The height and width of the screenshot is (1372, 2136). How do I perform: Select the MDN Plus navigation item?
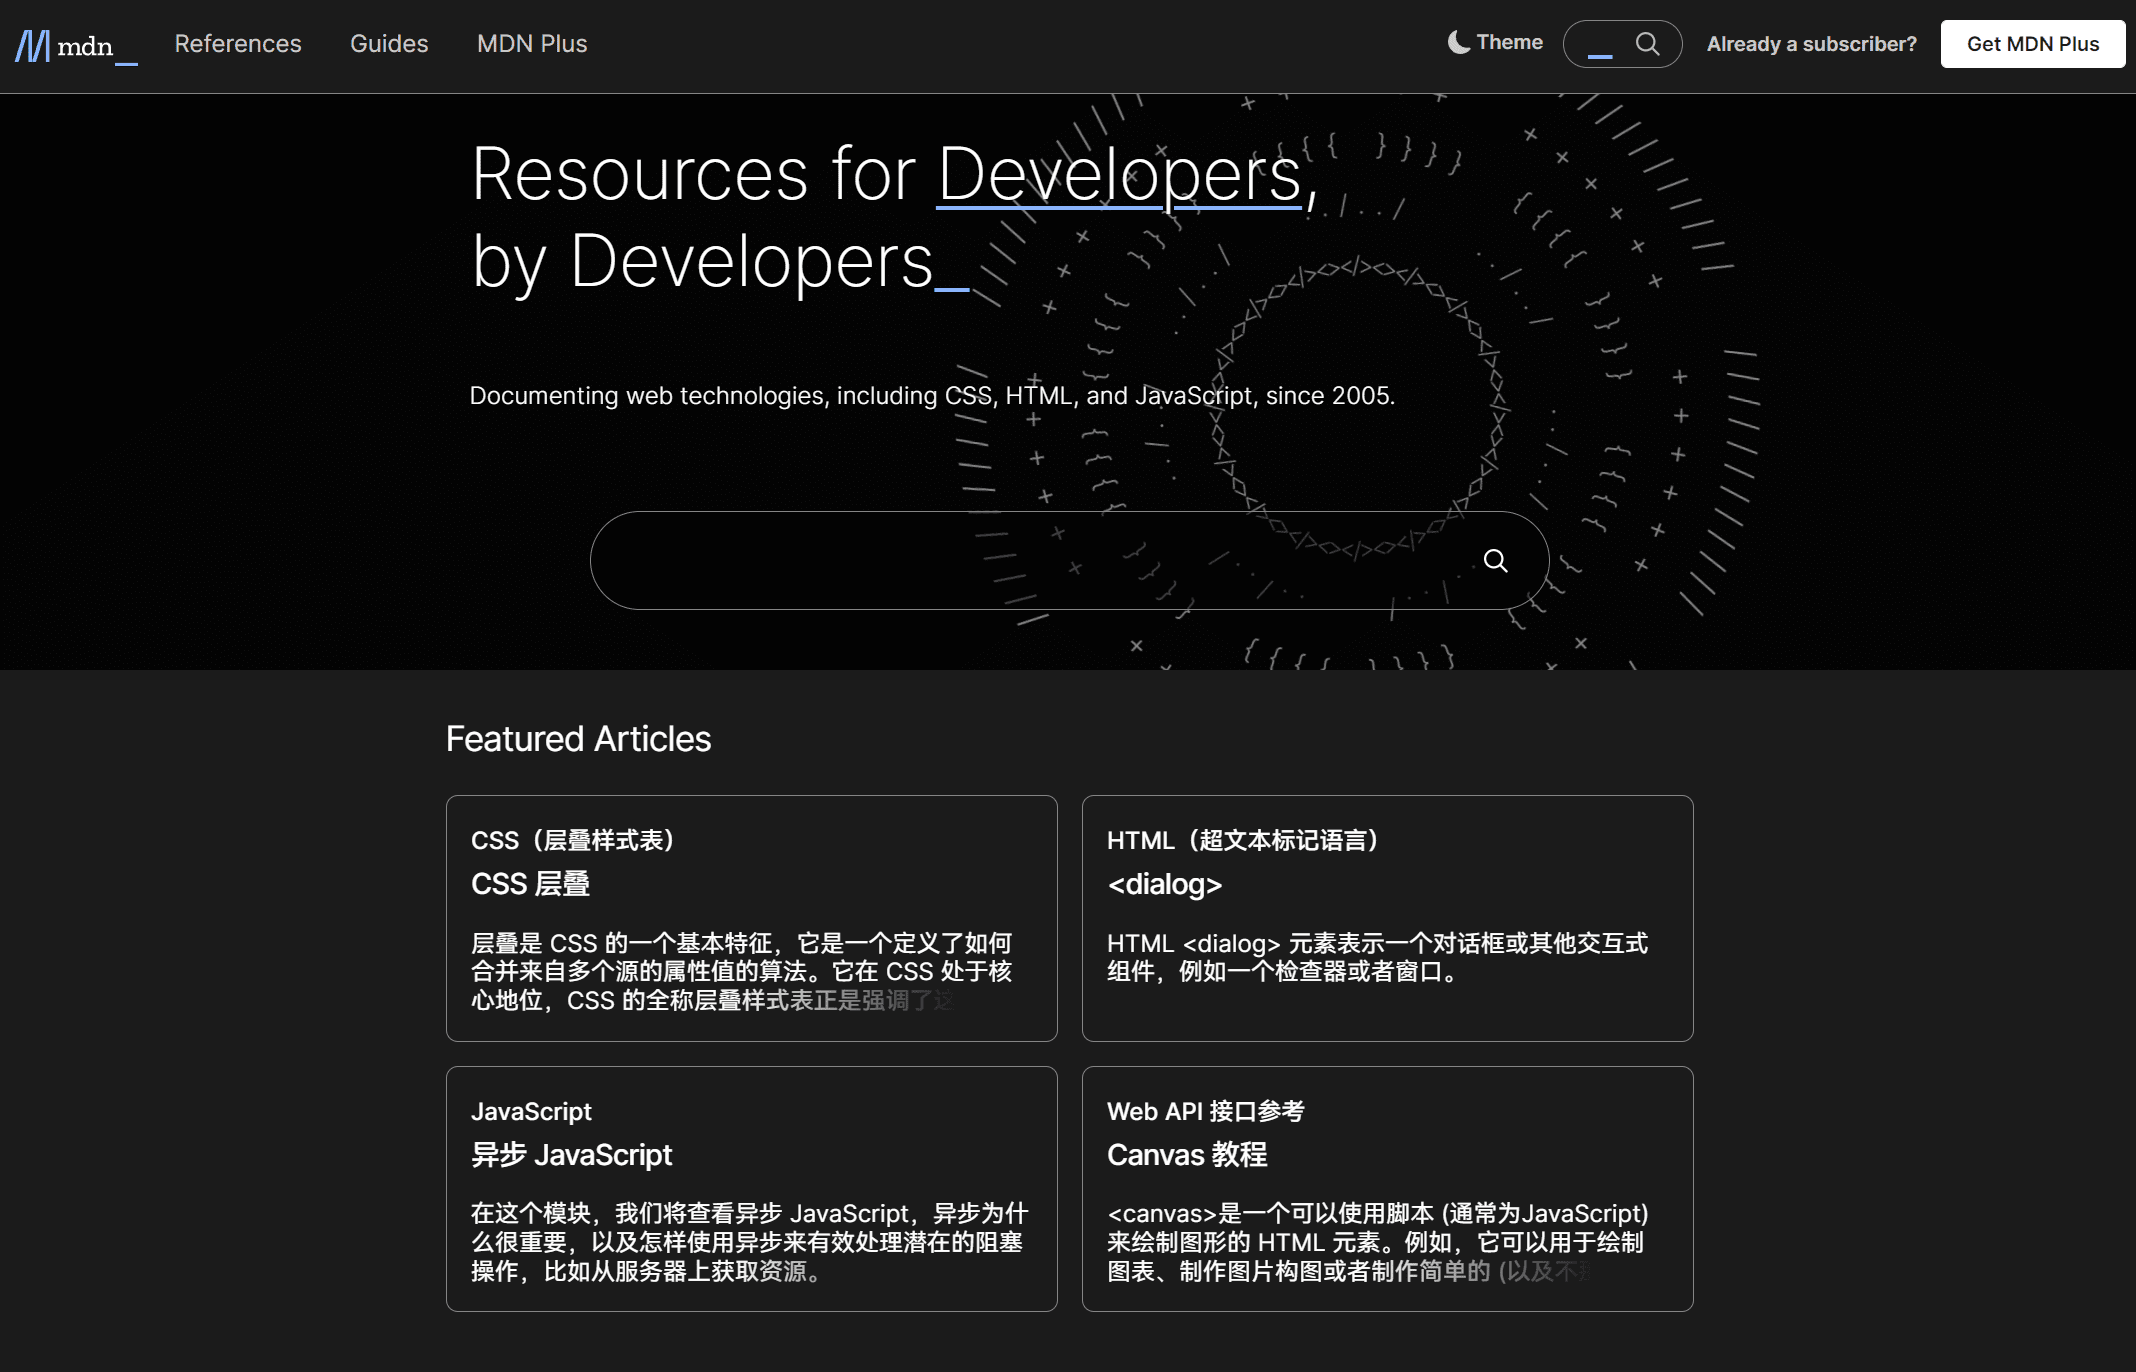(532, 43)
